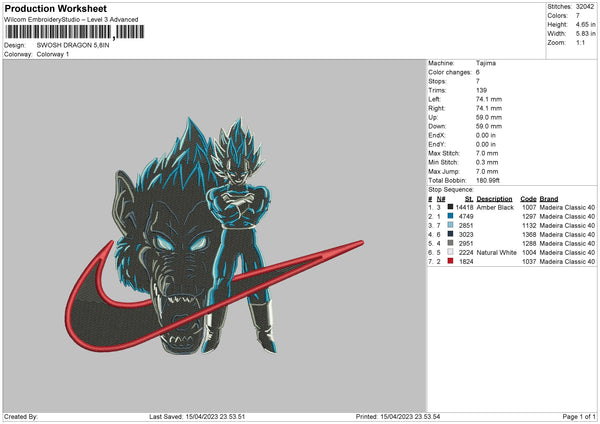Click the EndX value 0.00 in
Viewport: 600px width, 424px height.
click(486, 135)
